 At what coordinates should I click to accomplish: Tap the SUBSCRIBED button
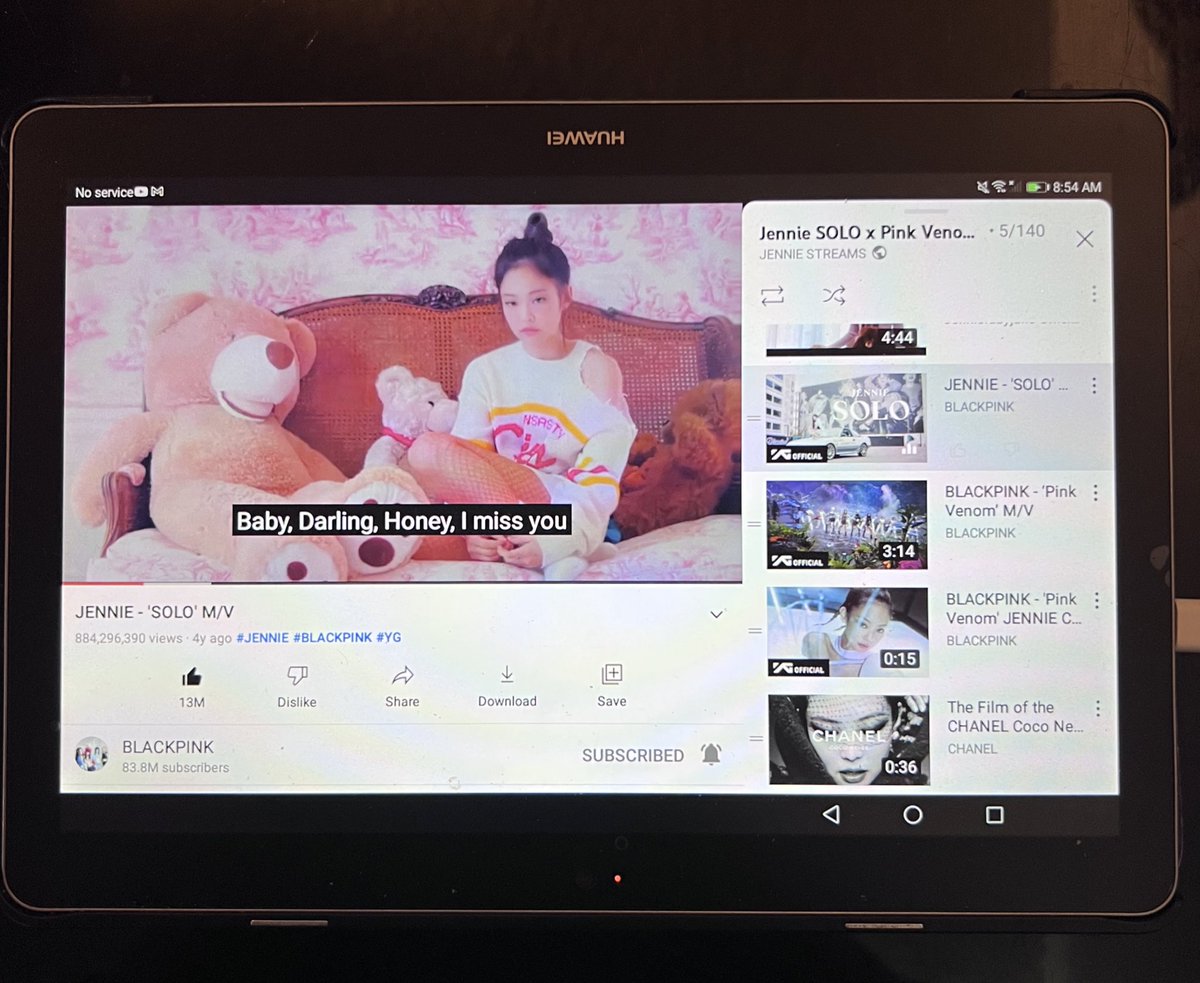(x=633, y=756)
